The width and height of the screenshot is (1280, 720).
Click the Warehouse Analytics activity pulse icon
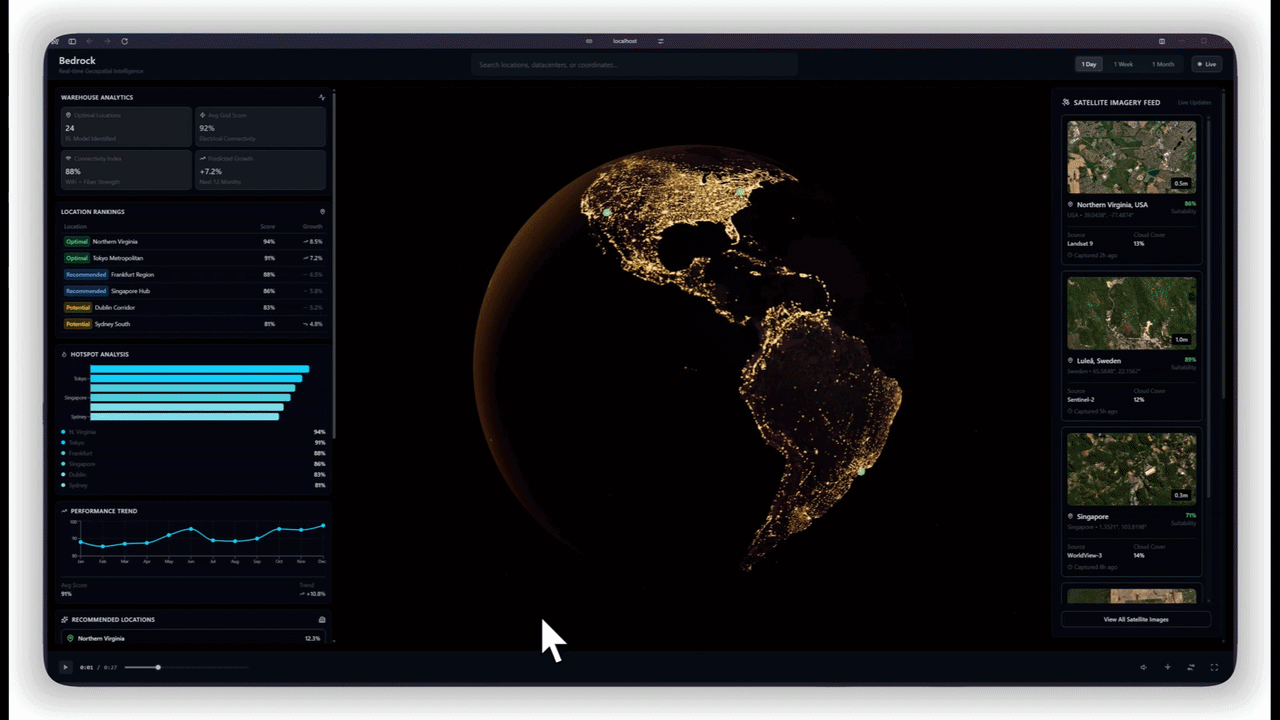tap(322, 98)
